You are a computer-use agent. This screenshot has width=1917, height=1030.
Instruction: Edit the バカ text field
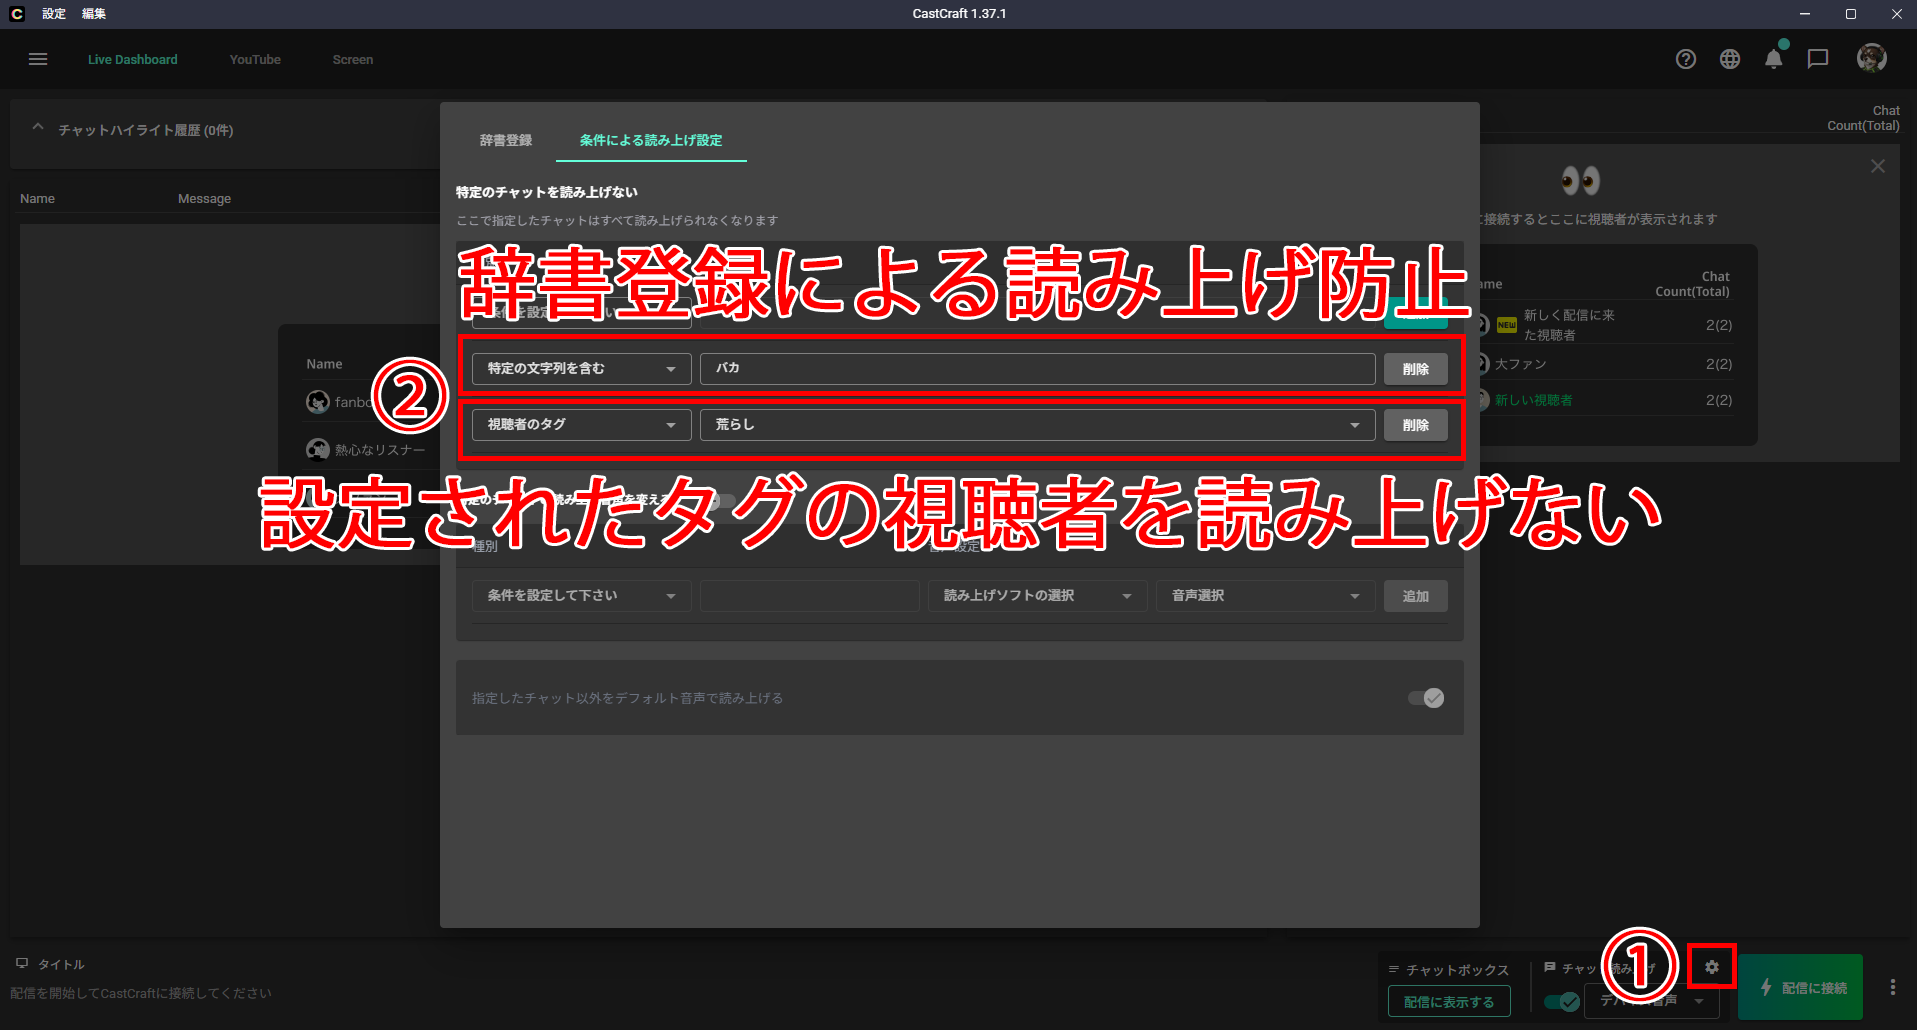tap(1038, 369)
